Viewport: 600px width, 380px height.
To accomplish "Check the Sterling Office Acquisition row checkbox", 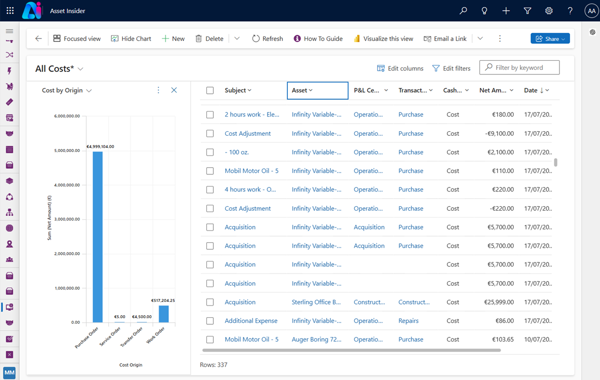I will click(210, 302).
